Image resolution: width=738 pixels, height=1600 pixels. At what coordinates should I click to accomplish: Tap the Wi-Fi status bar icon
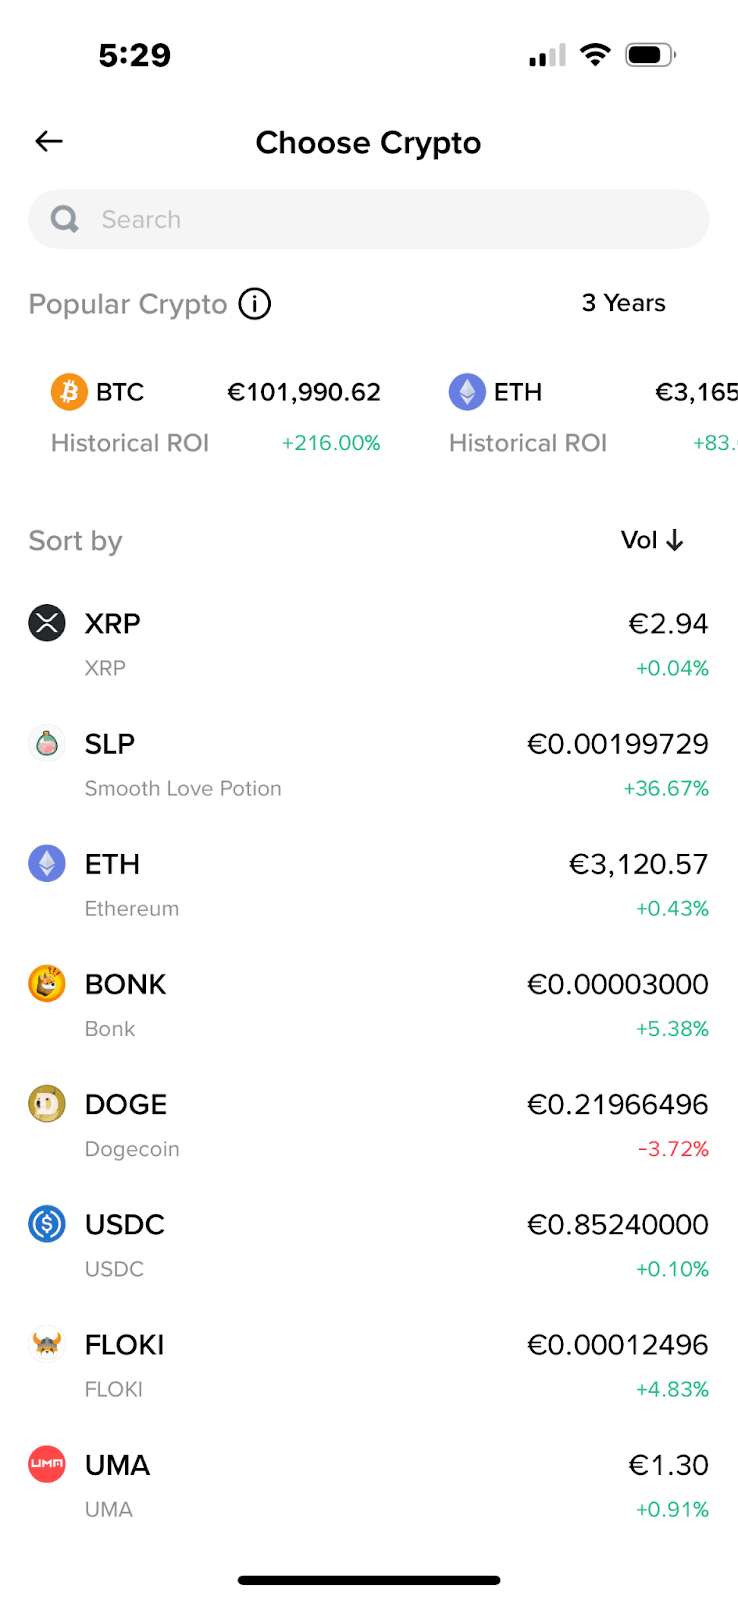point(595,55)
